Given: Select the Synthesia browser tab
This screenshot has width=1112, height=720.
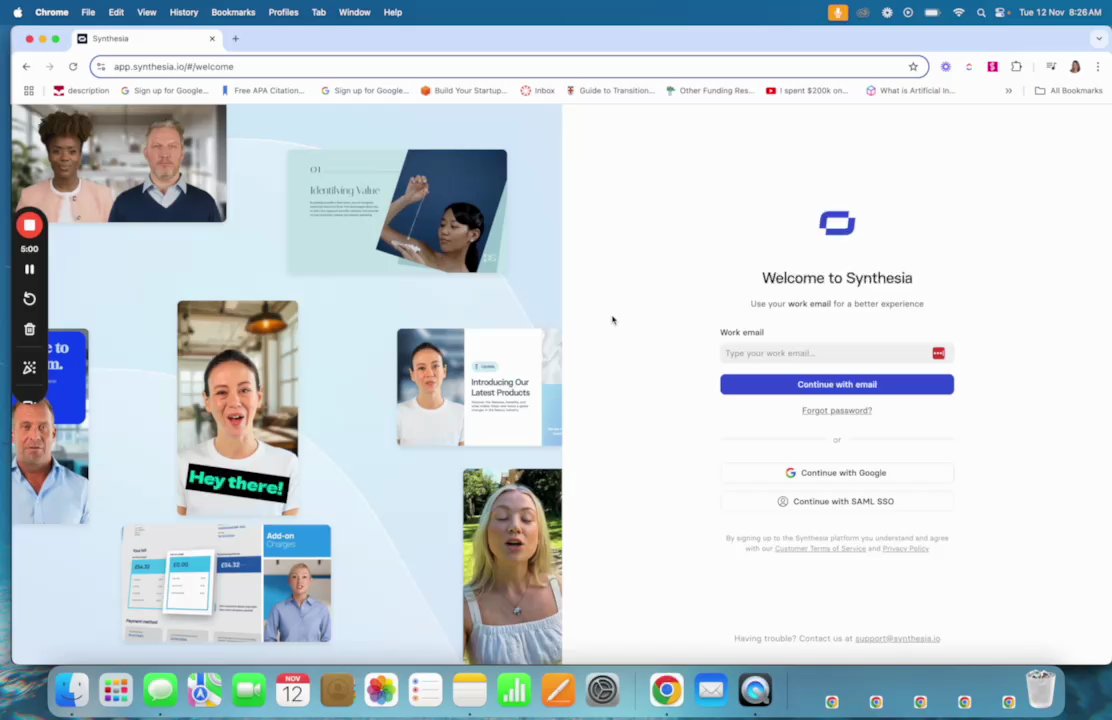Looking at the screenshot, I should coord(146,39).
